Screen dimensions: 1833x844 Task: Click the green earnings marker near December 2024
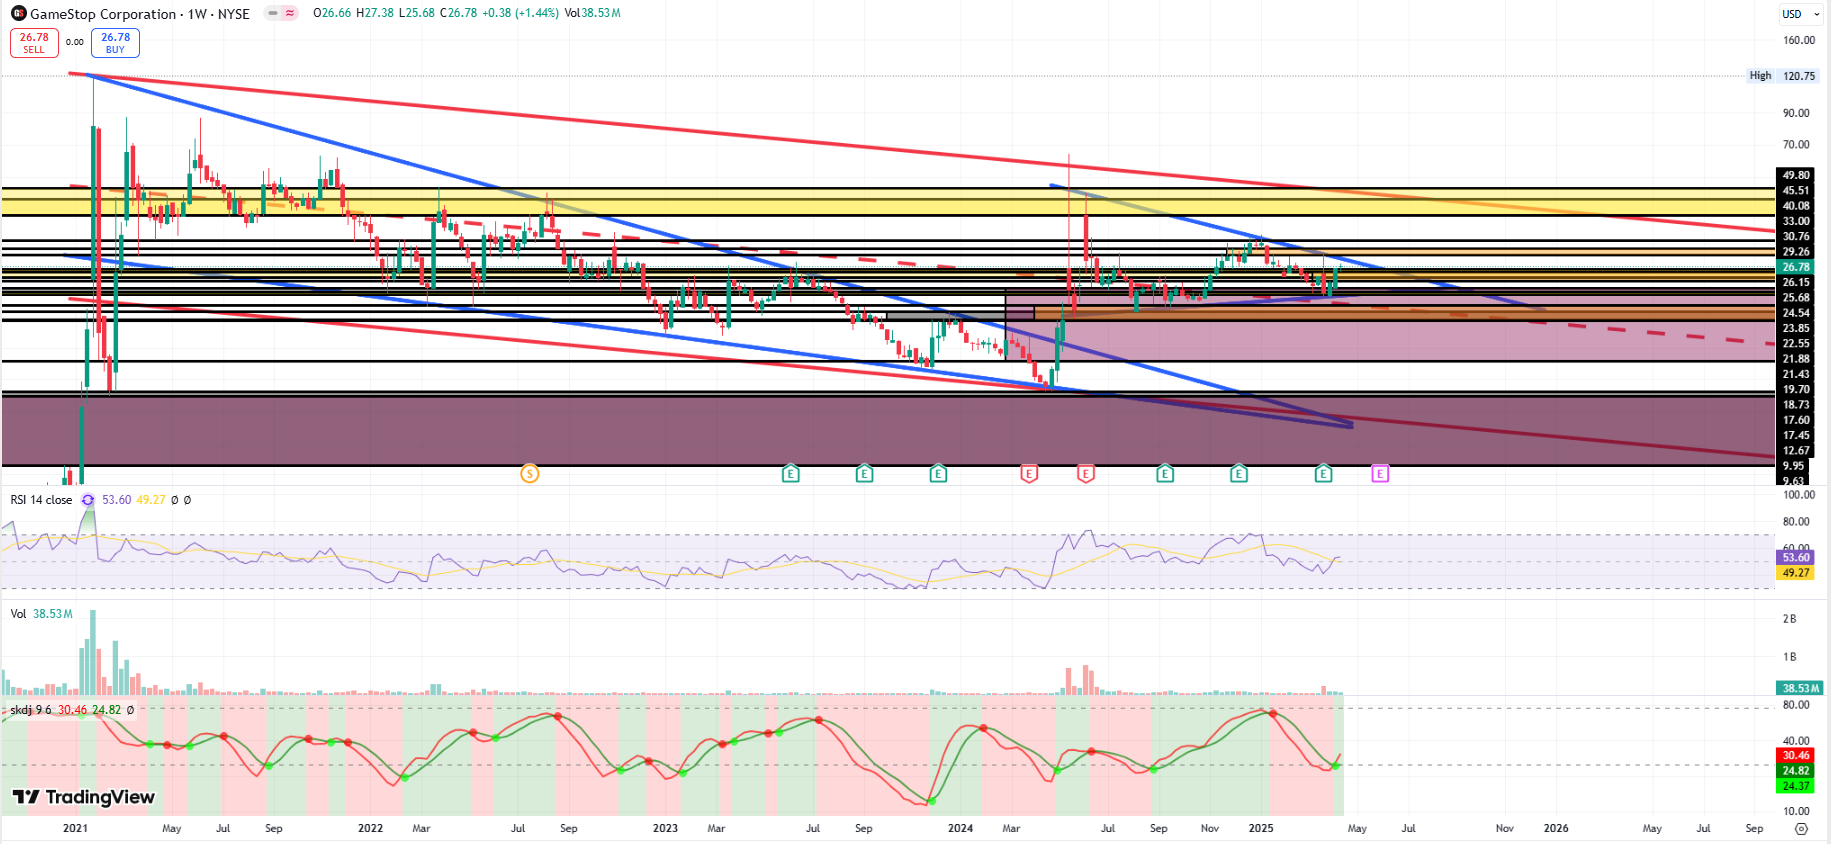[x=1239, y=473]
